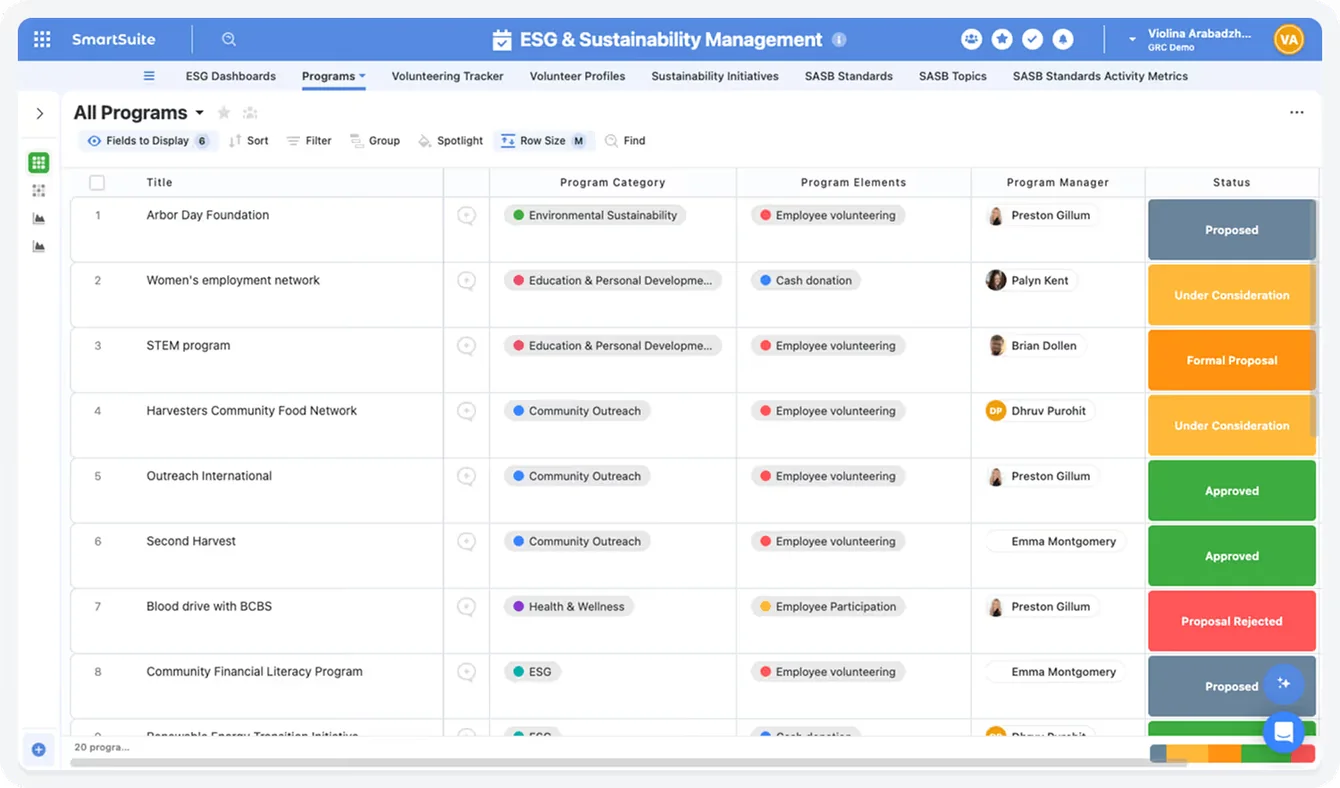Image resolution: width=1340 pixels, height=788 pixels.
Task: Open the comment icon for Second Harvest
Action: [x=466, y=541]
